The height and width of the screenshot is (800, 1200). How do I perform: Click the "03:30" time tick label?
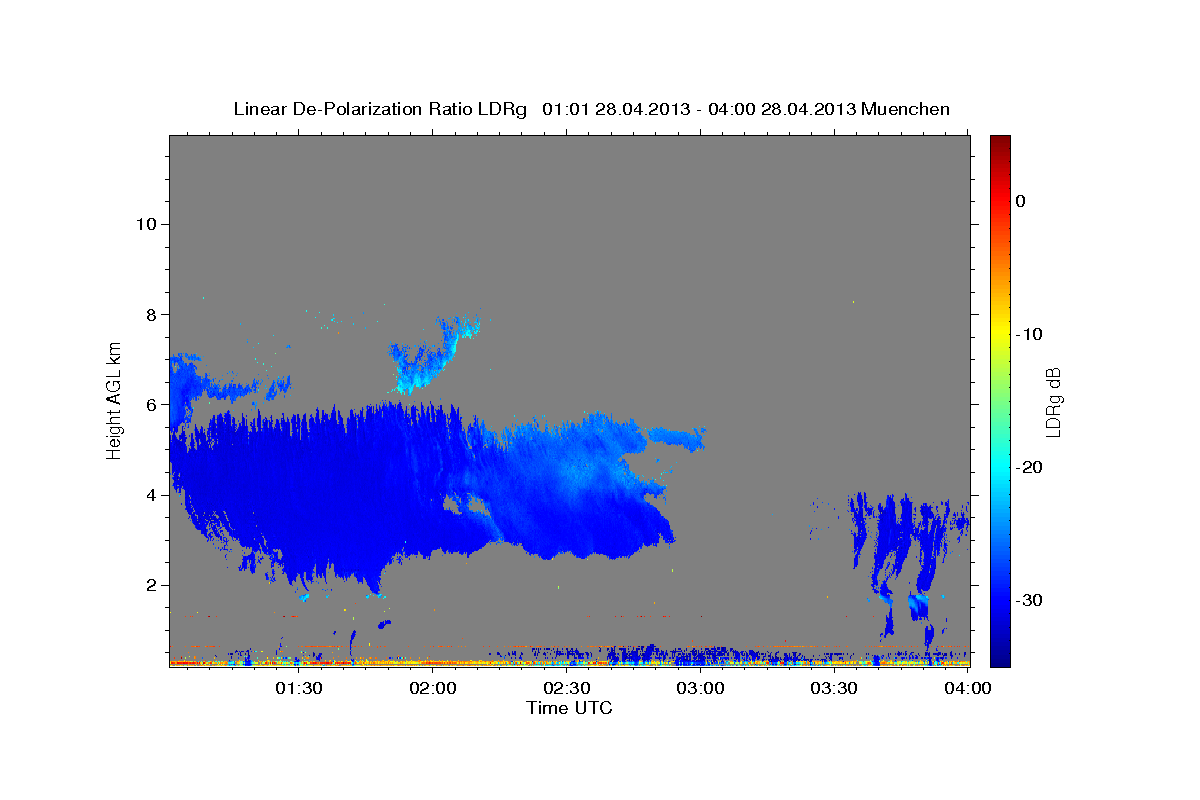(x=833, y=688)
